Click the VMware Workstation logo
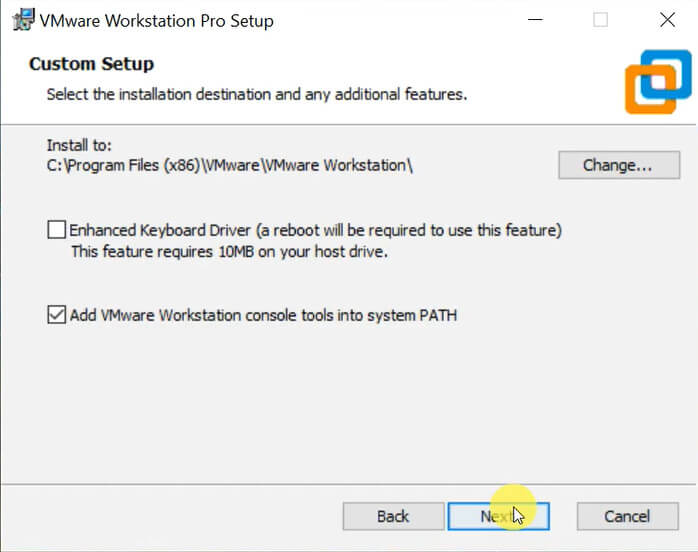This screenshot has height=552, width=698. tap(658, 81)
